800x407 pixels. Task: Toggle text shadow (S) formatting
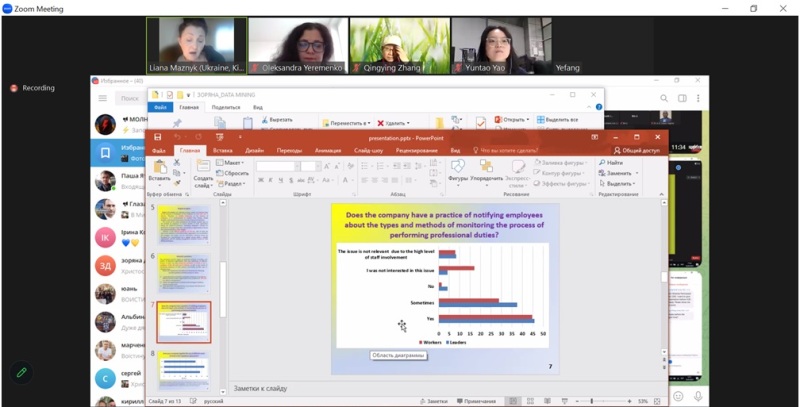click(291, 180)
